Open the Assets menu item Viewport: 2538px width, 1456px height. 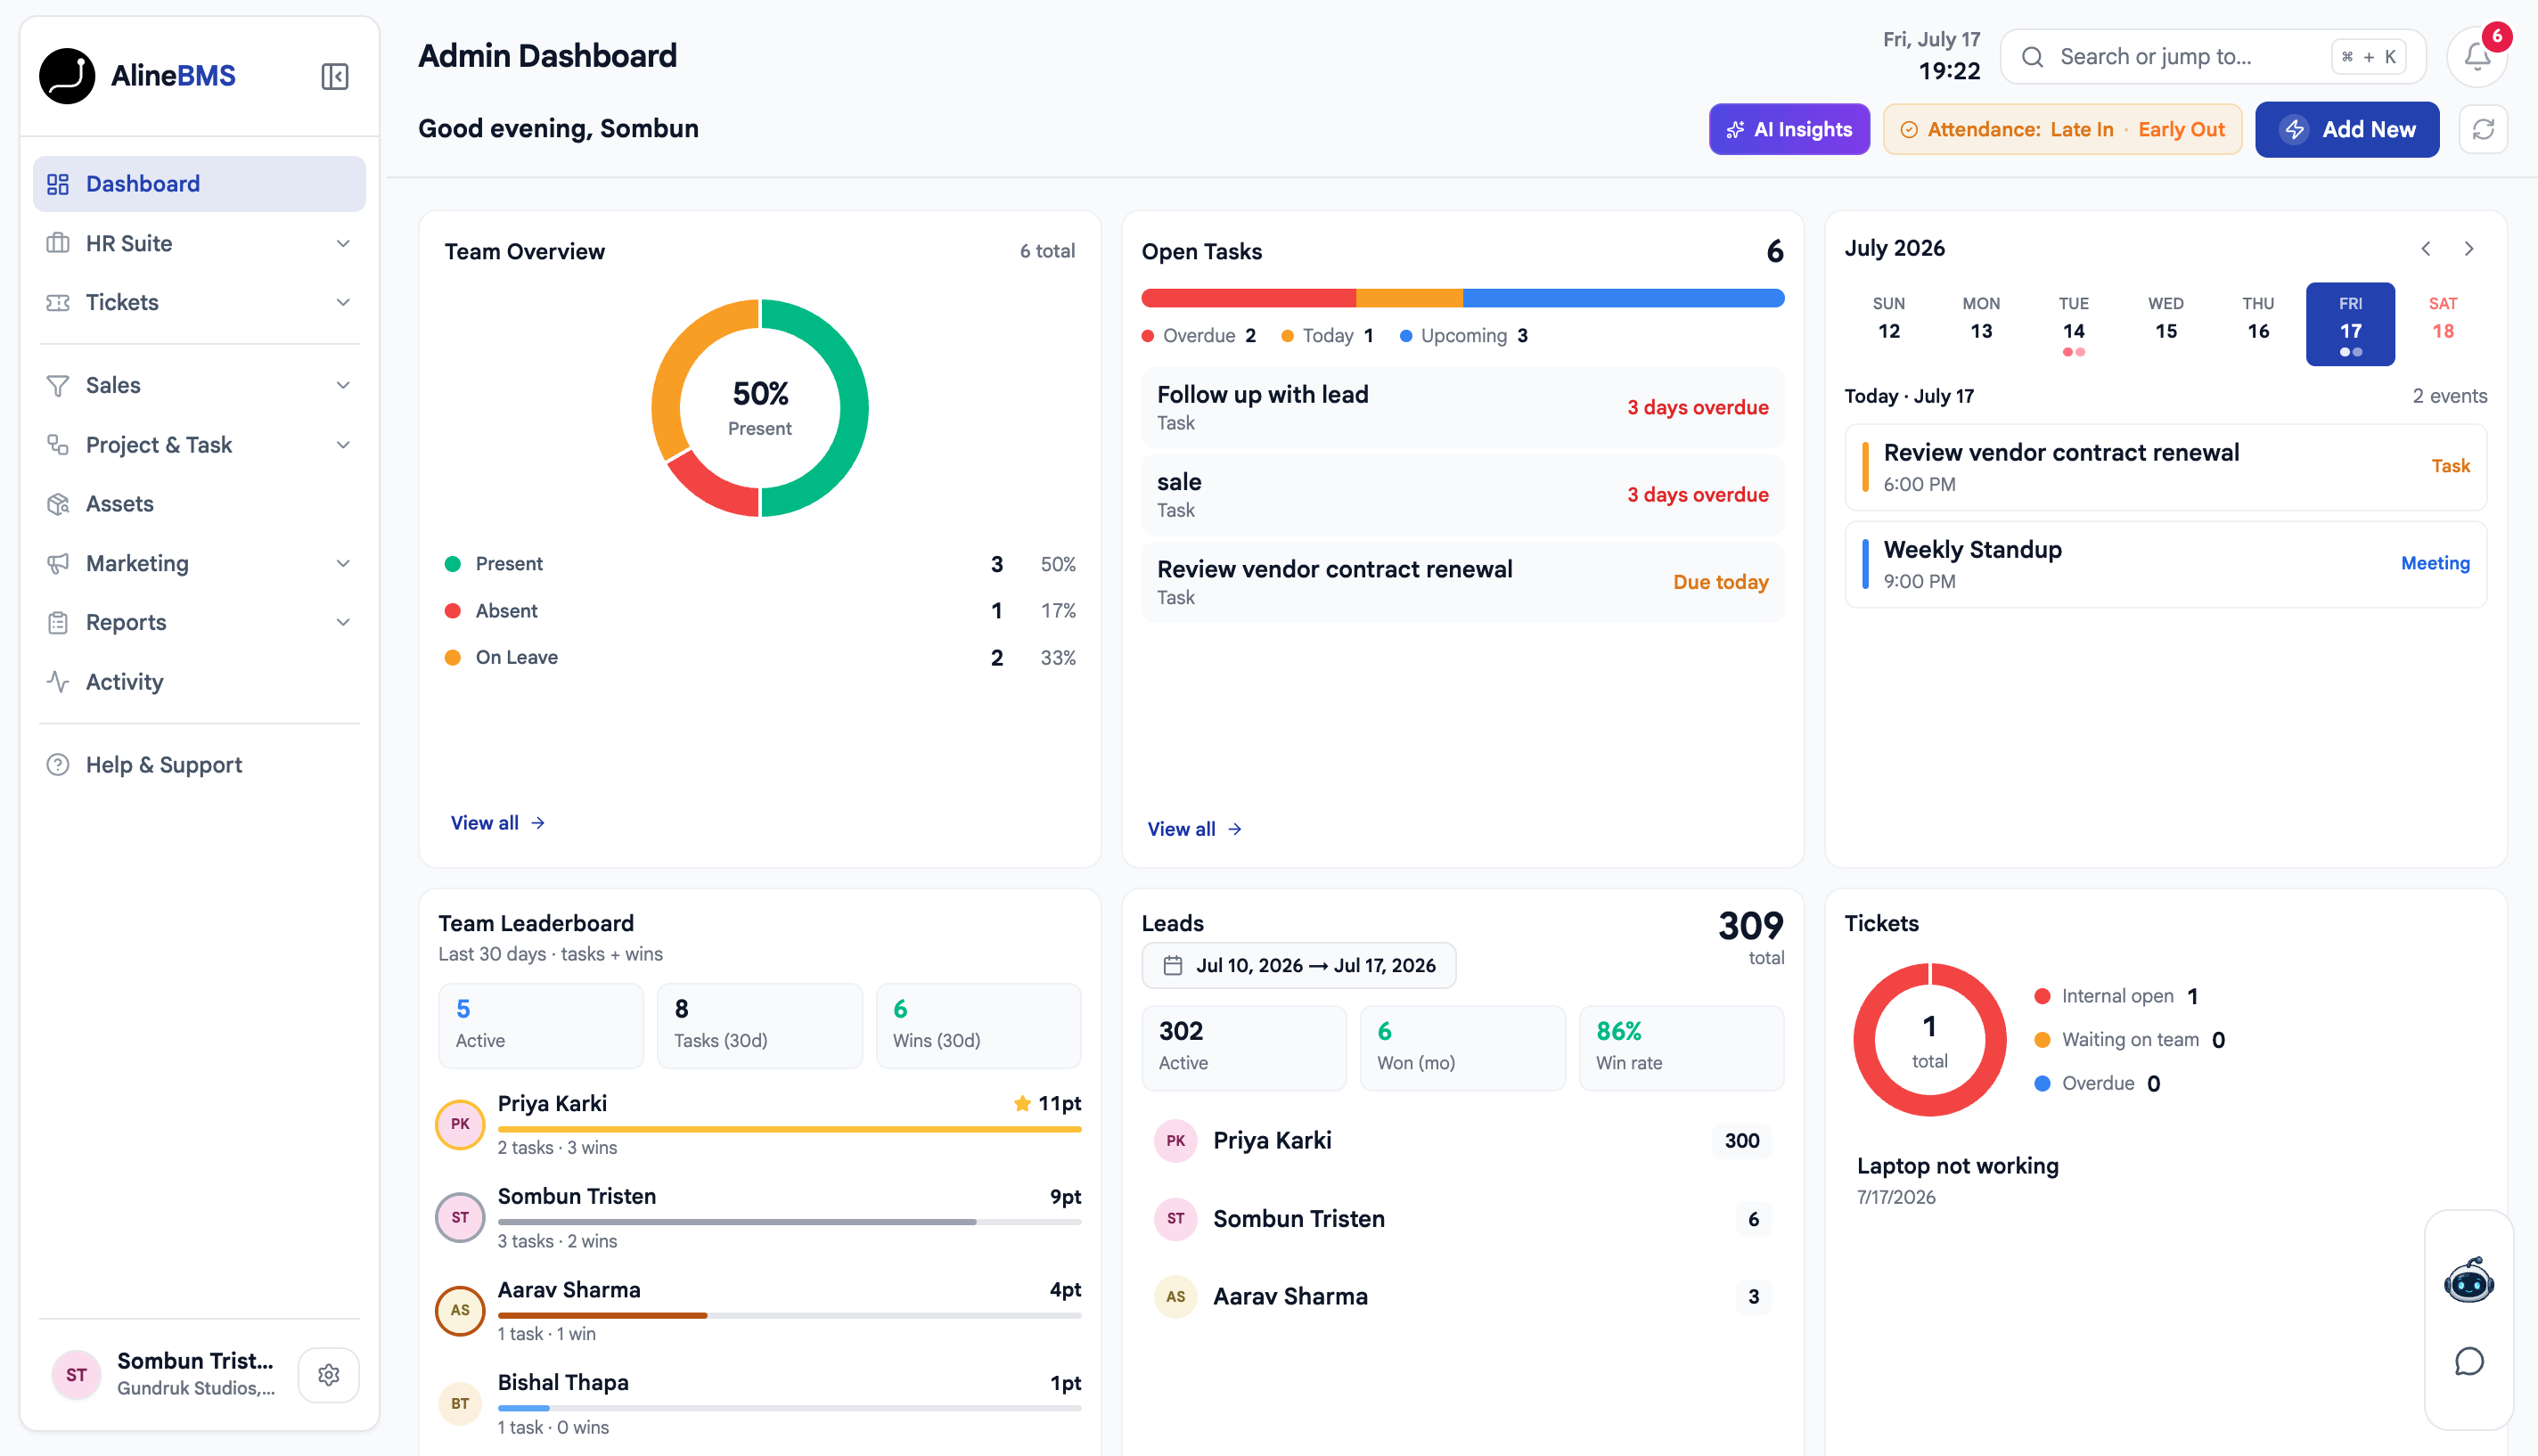[x=199, y=504]
